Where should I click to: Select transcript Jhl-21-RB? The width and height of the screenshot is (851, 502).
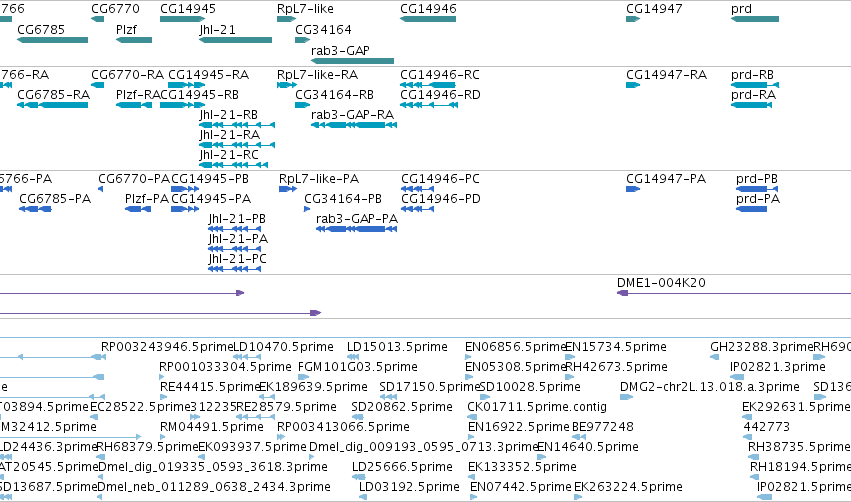point(228,115)
